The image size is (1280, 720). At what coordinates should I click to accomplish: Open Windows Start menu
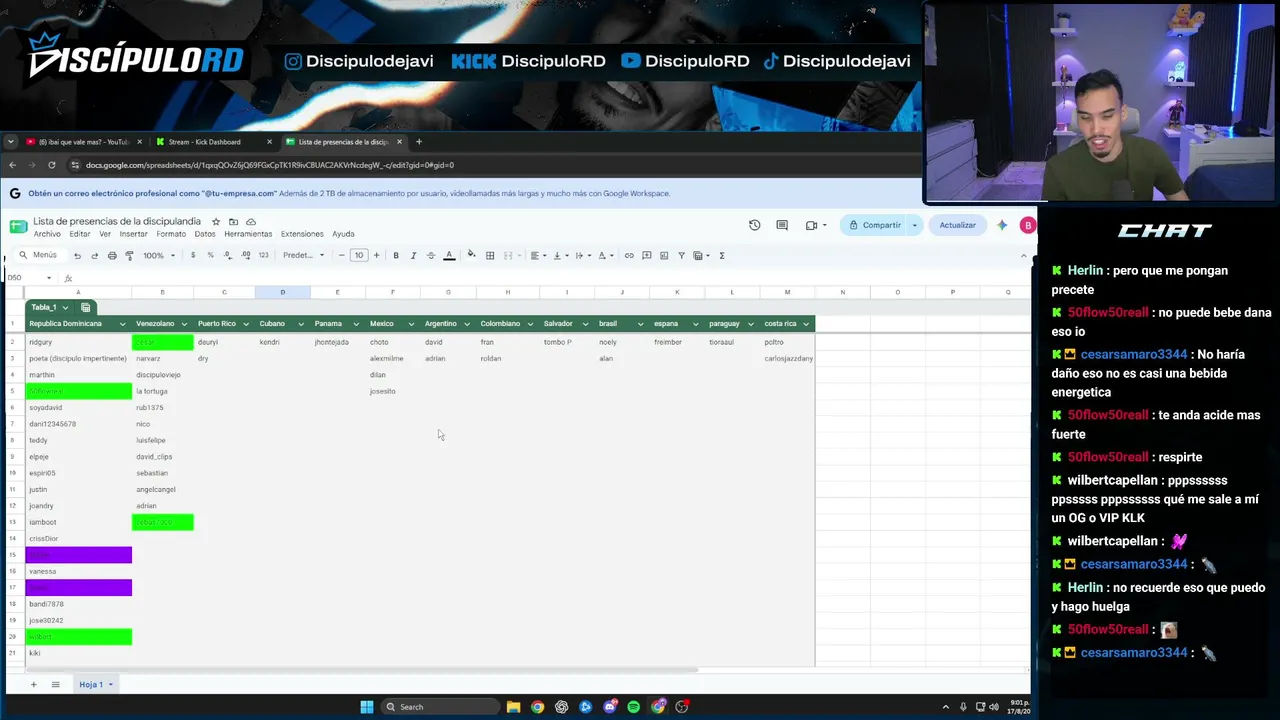click(367, 707)
